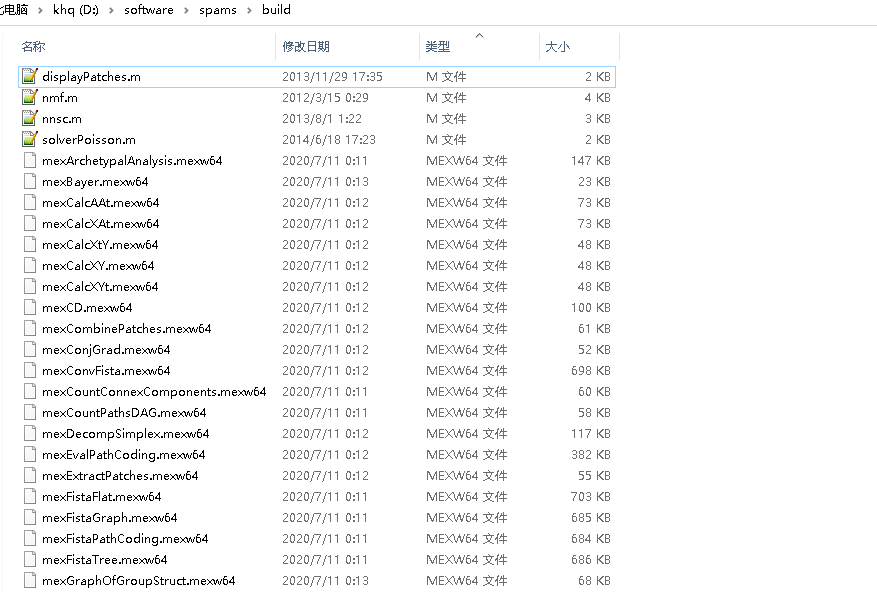This screenshot has width=877, height=592.
Task: Click the nmf.m MATLAB file icon
Action: click(30, 97)
